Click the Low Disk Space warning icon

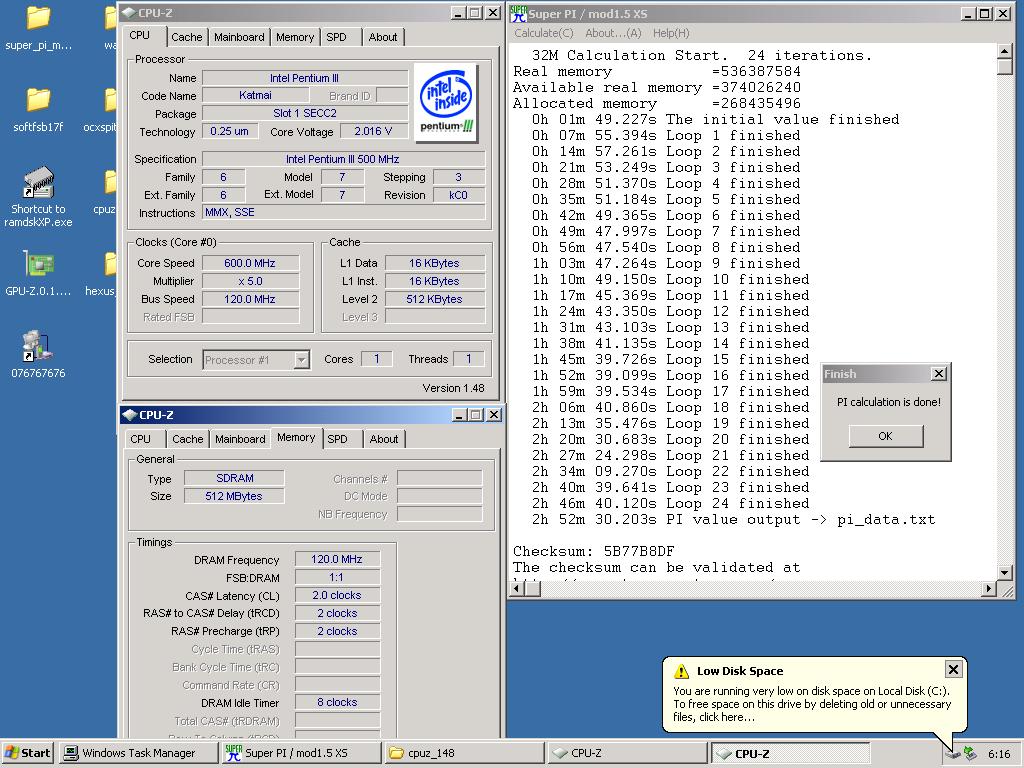681,671
